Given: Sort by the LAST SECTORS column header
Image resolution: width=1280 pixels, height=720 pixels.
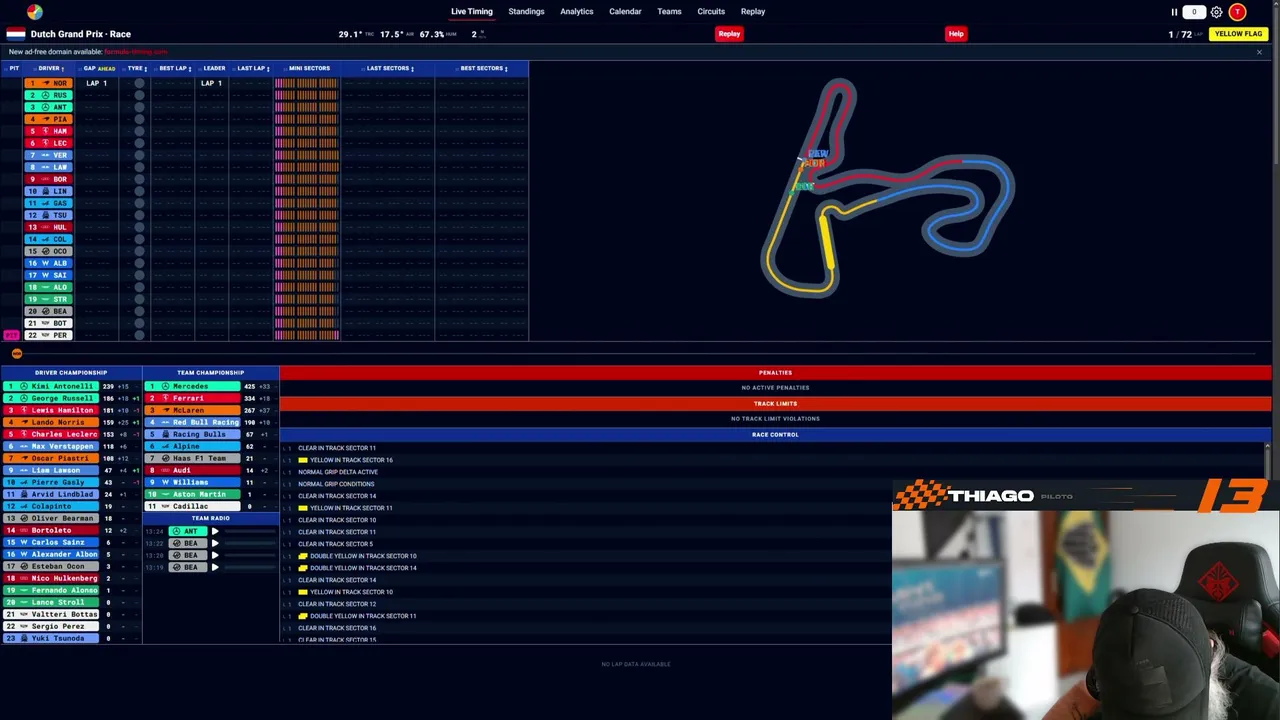Looking at the screenshot, I should [389, 68].
